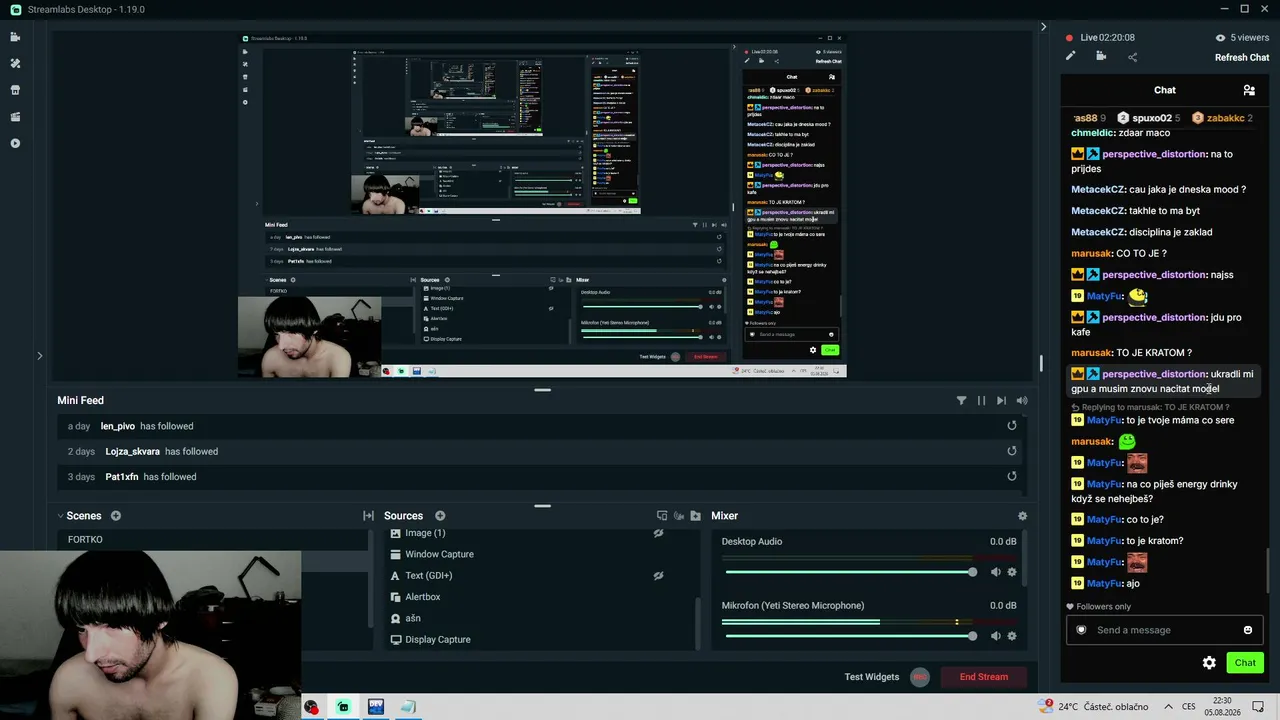Open the Editor camera icon in left sidebar
This screenshot has width=1280, height=720.
pyautogui.click(x=15, y=37)
